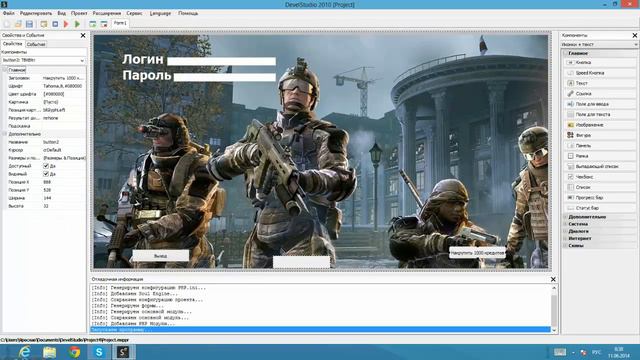
Task: Click the New project toolbar icon
Action: click(7, 24)
